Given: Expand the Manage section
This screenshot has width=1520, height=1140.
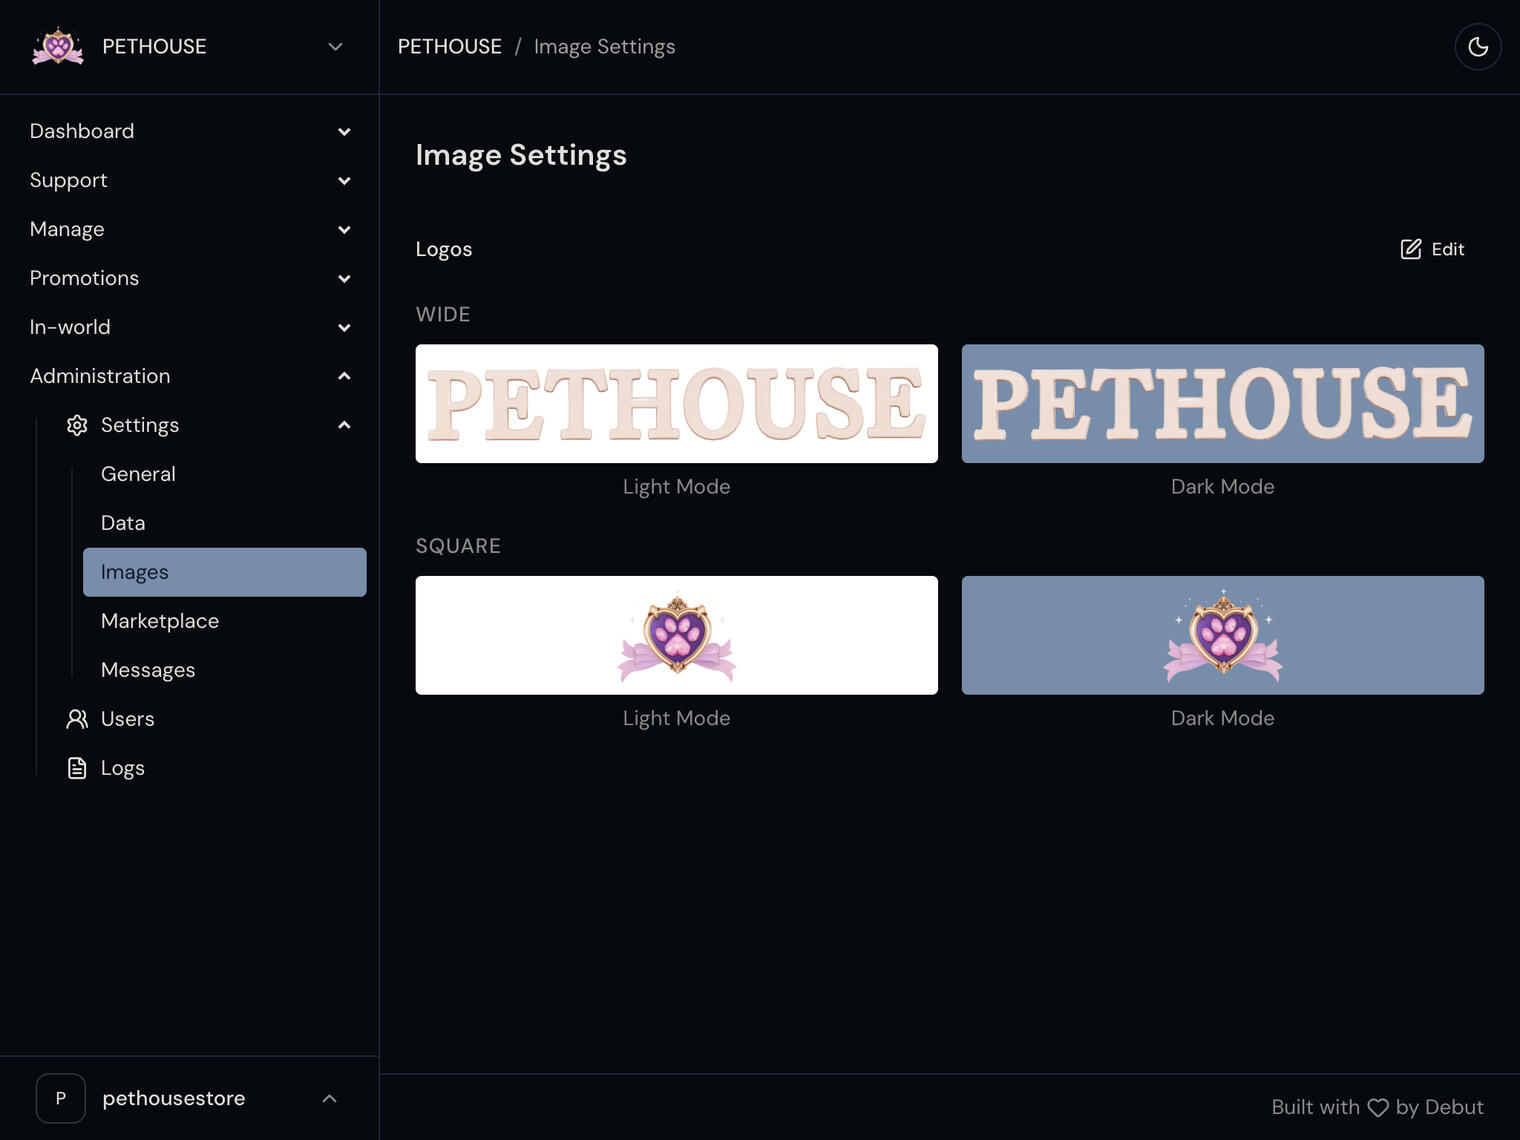Looking at the screenshot, I should (x=344, y=230).
